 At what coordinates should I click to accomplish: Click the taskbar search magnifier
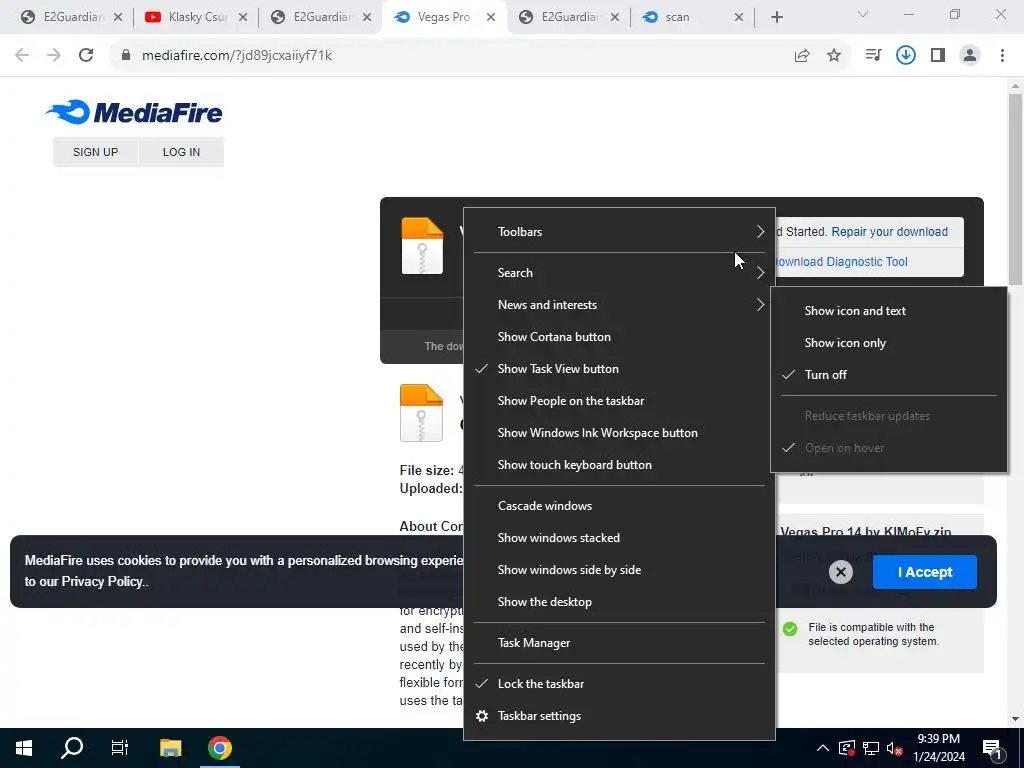[72, 748]
